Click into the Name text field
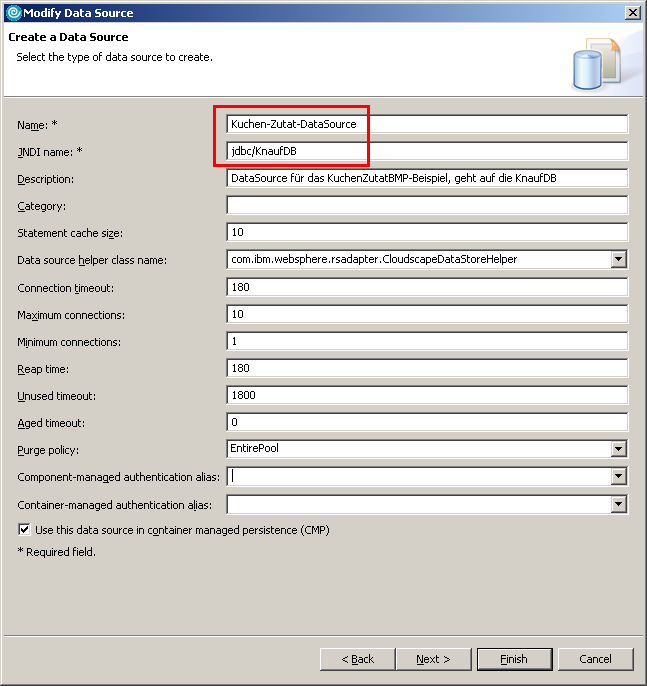The image size is (647, 686). tap(427, 124)
